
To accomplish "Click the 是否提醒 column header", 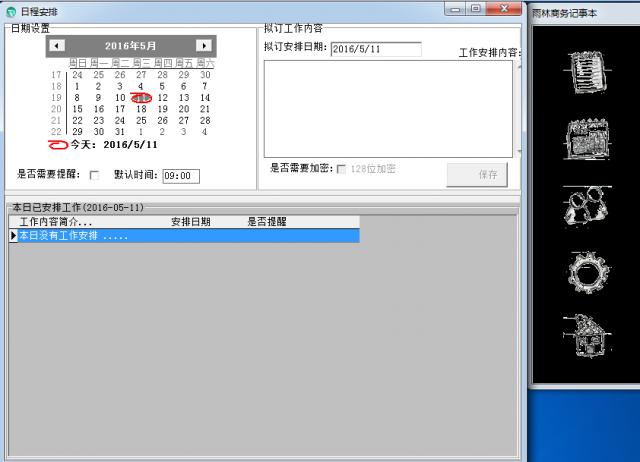I will tap(267, 222).
